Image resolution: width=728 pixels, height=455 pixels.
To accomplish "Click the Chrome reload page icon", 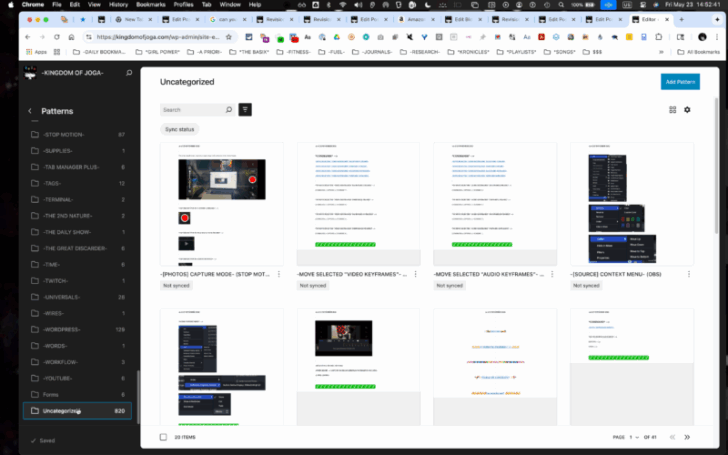I will [57, 37].
